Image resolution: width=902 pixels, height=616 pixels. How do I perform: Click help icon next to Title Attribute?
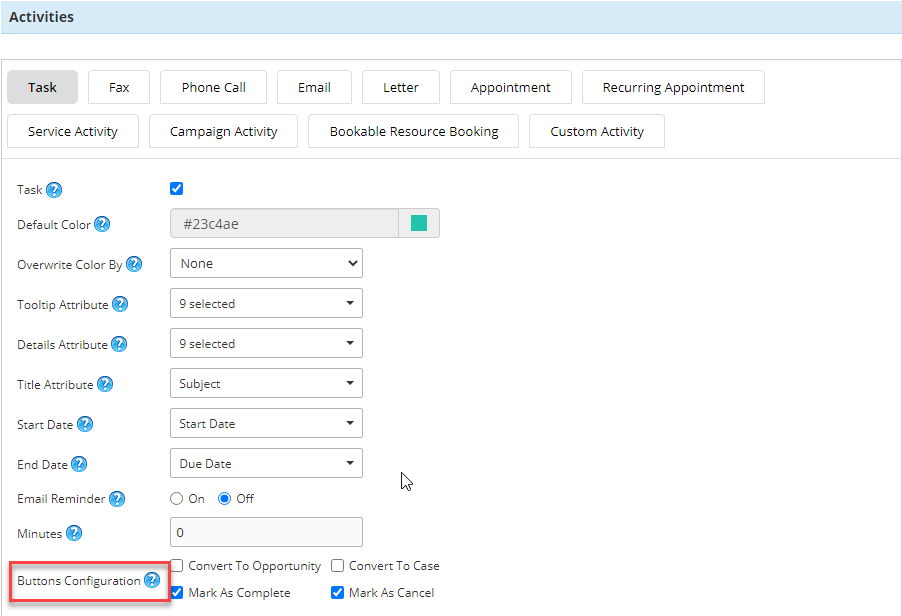tap(105, 384)
